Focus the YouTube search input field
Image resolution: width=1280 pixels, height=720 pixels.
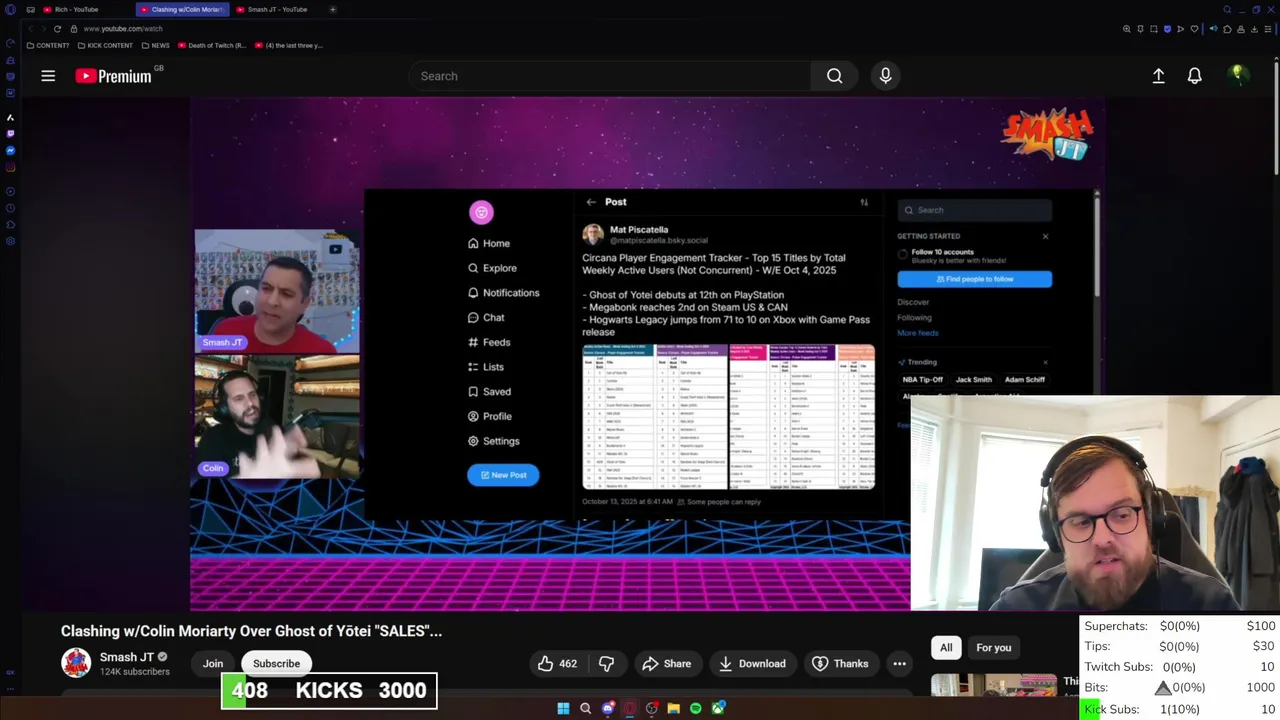point(609,76)
